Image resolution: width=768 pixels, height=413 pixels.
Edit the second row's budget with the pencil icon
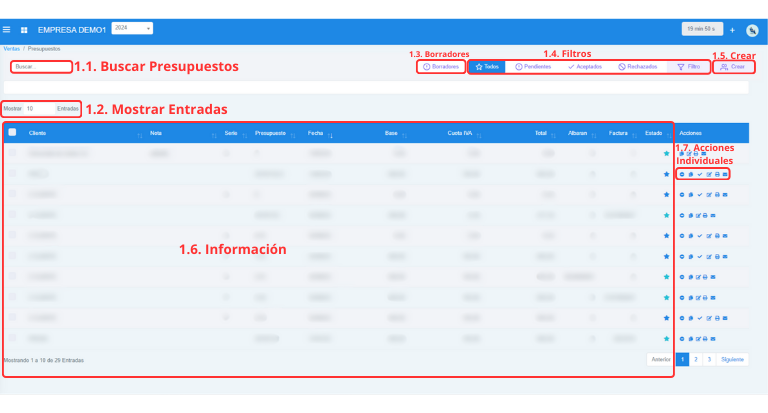pos(709,174)
